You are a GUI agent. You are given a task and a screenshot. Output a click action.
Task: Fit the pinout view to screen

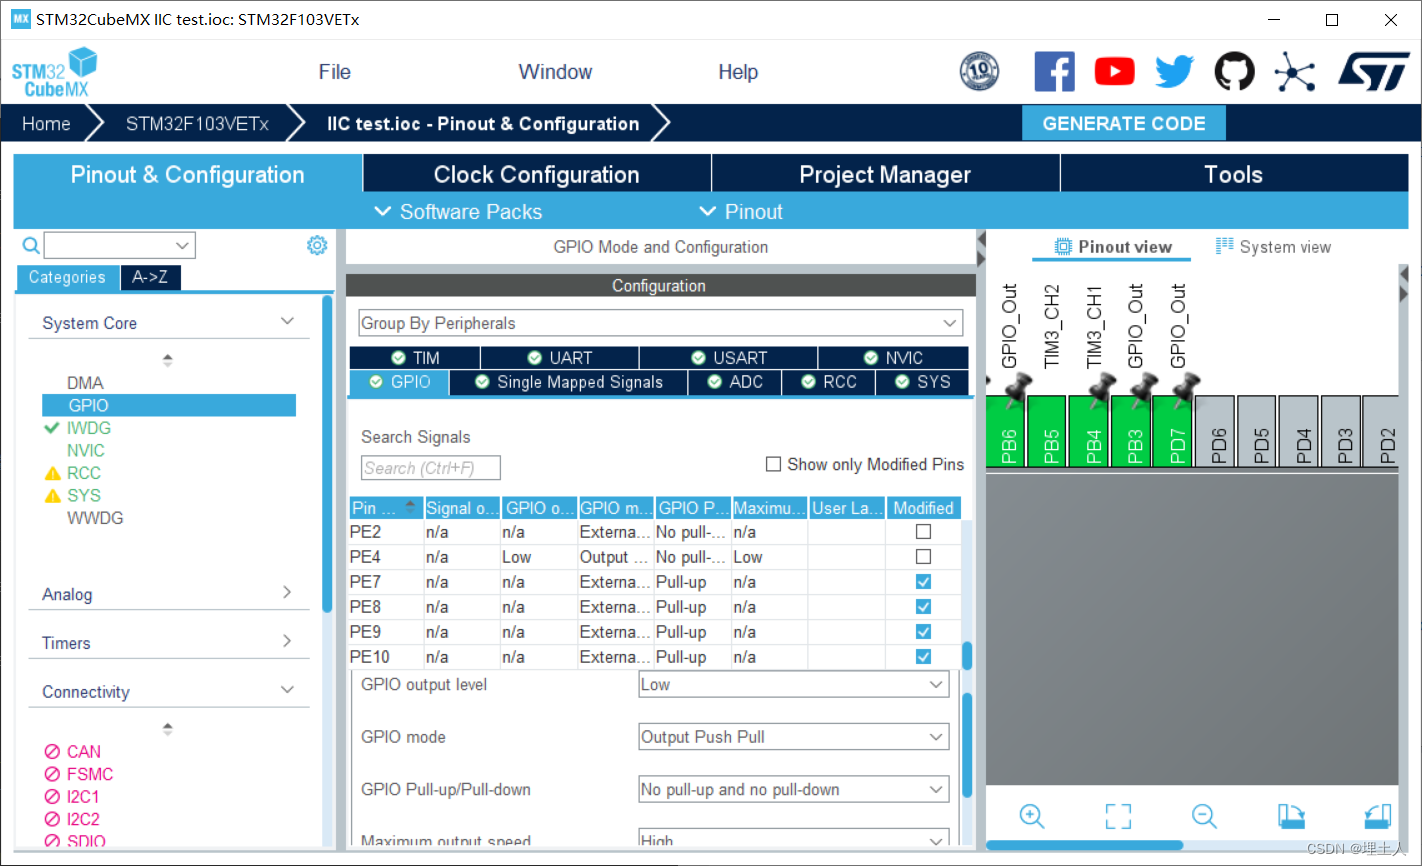coord(1118,816)
